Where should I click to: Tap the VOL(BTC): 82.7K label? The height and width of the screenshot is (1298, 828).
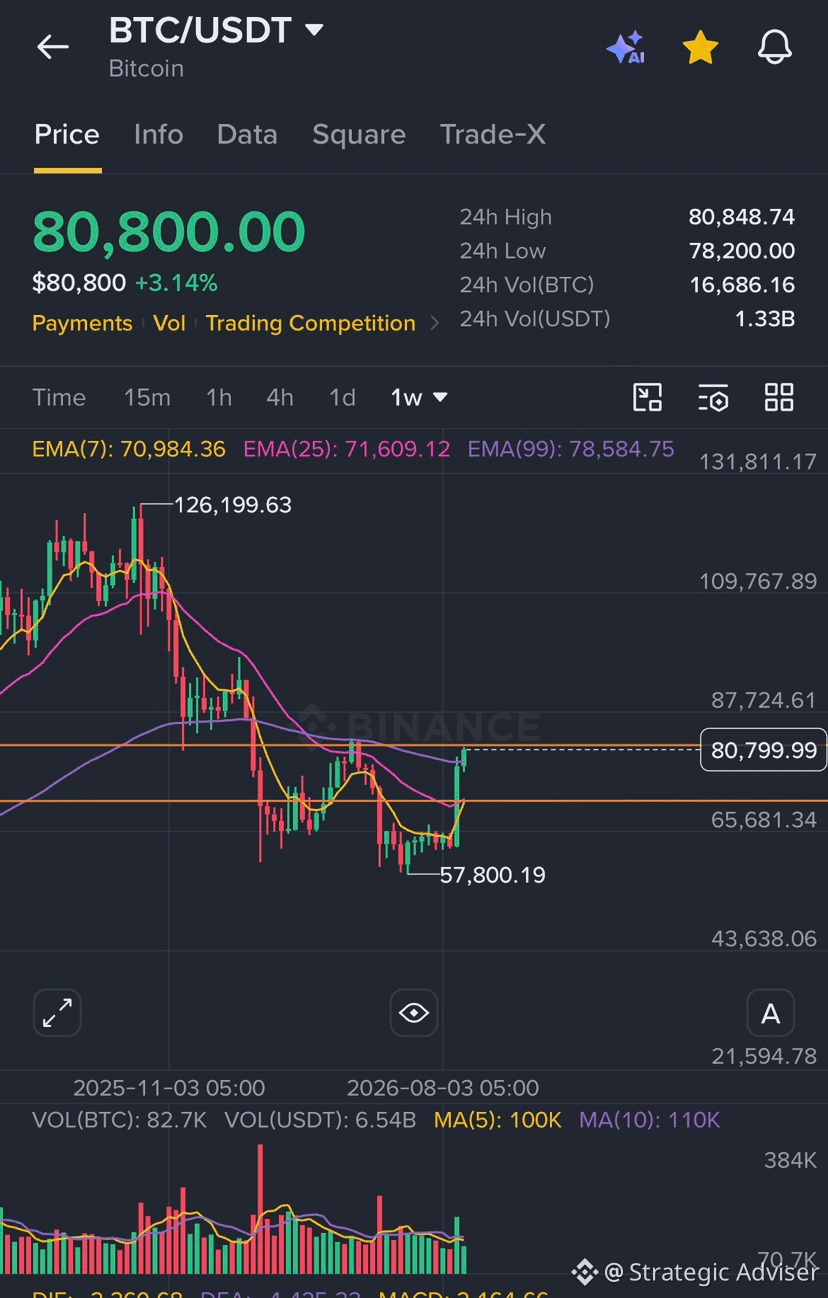(120, 1120)
